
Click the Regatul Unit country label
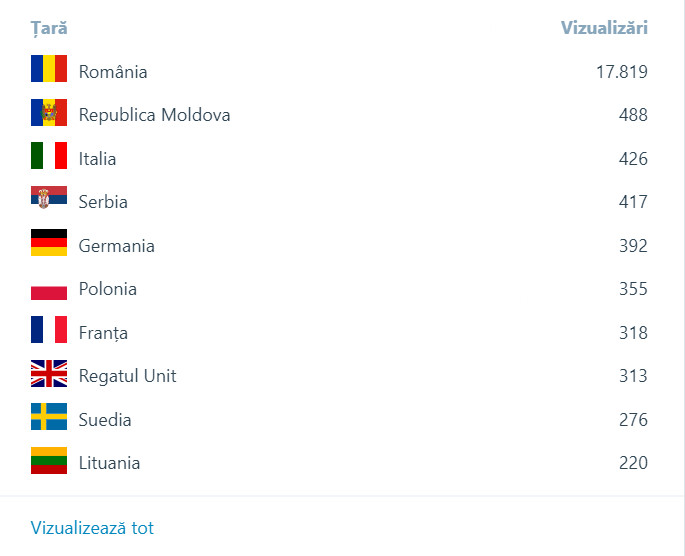(x=127, y=376)
